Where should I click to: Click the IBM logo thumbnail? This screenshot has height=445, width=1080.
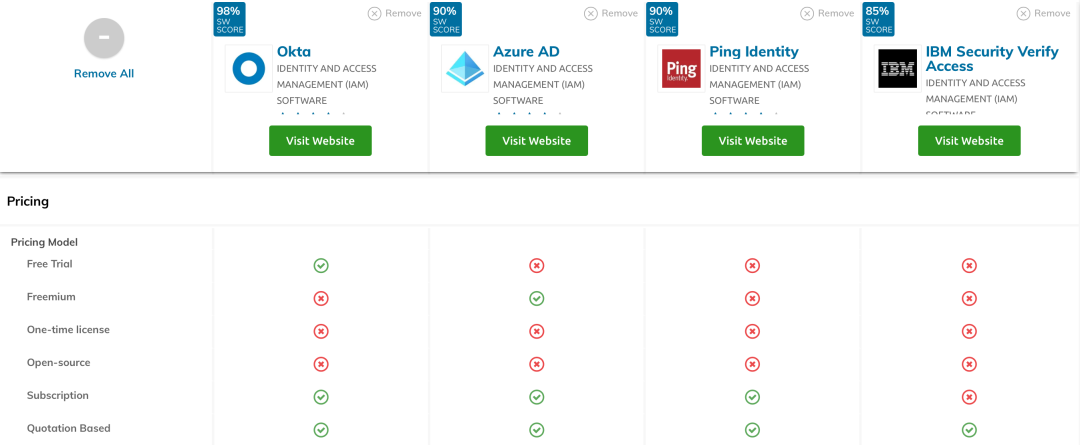[x=897, y=69]
